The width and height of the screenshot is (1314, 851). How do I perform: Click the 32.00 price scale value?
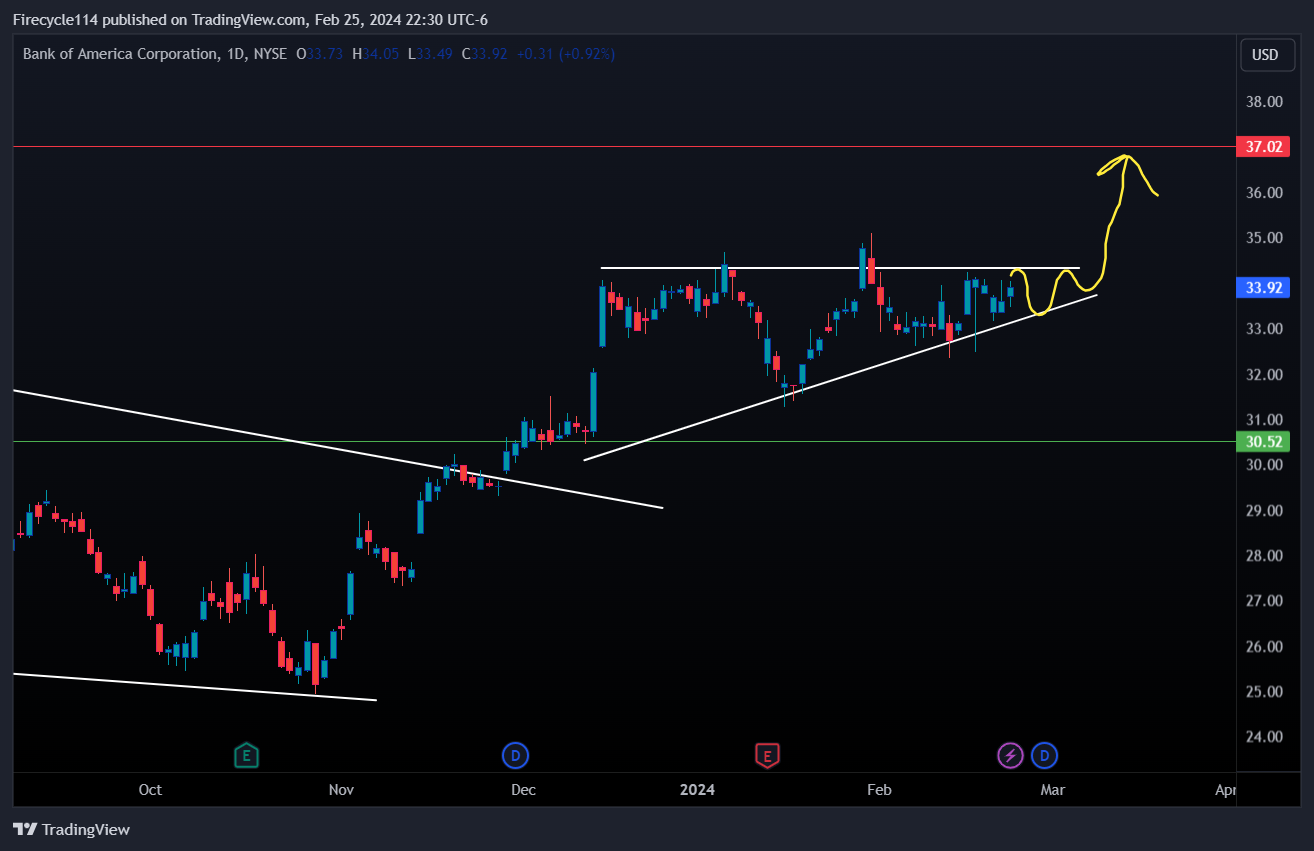click(x=1265, y=375)
